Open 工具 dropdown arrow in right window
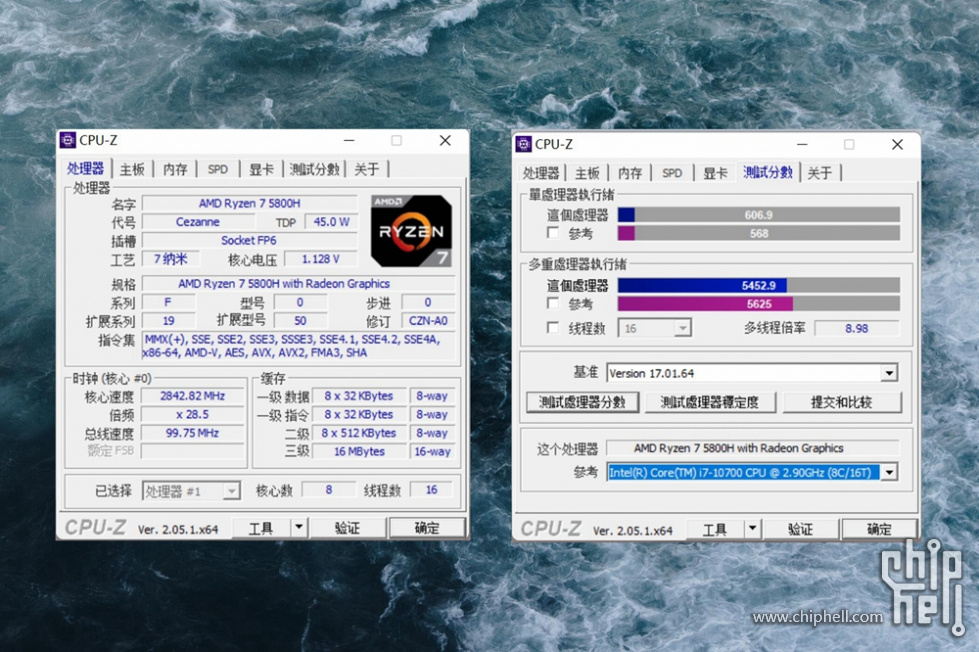 [x=752, y=529]
